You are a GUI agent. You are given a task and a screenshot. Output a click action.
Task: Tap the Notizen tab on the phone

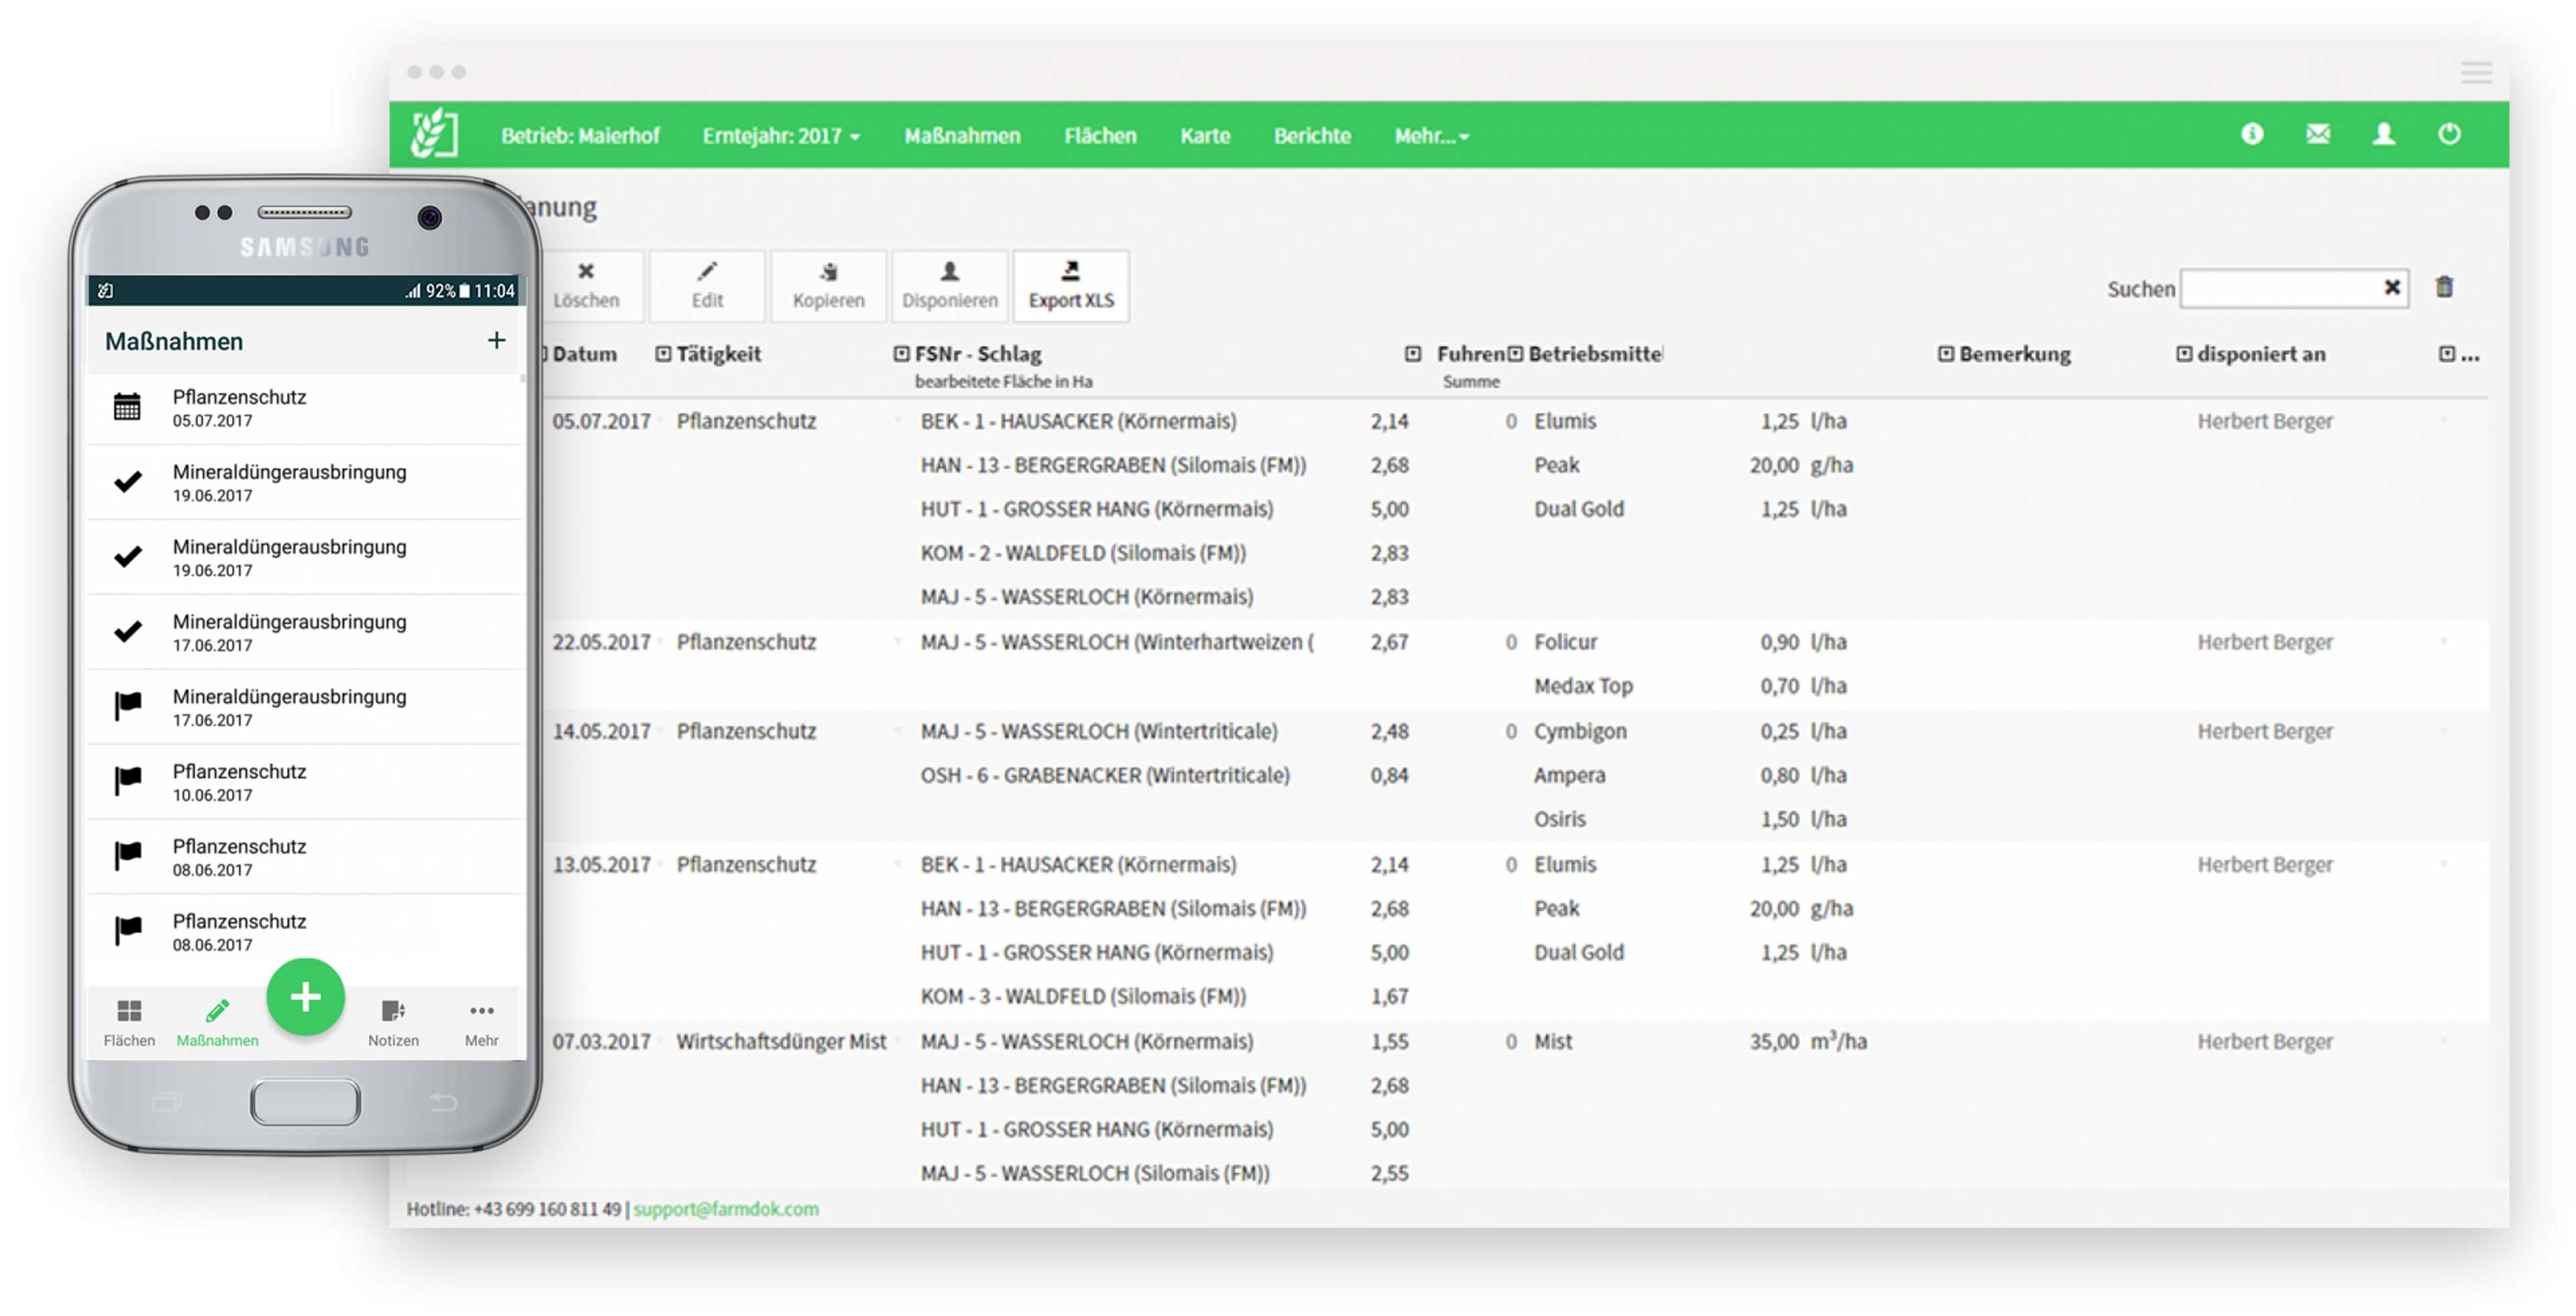(x=393, y=1022)
